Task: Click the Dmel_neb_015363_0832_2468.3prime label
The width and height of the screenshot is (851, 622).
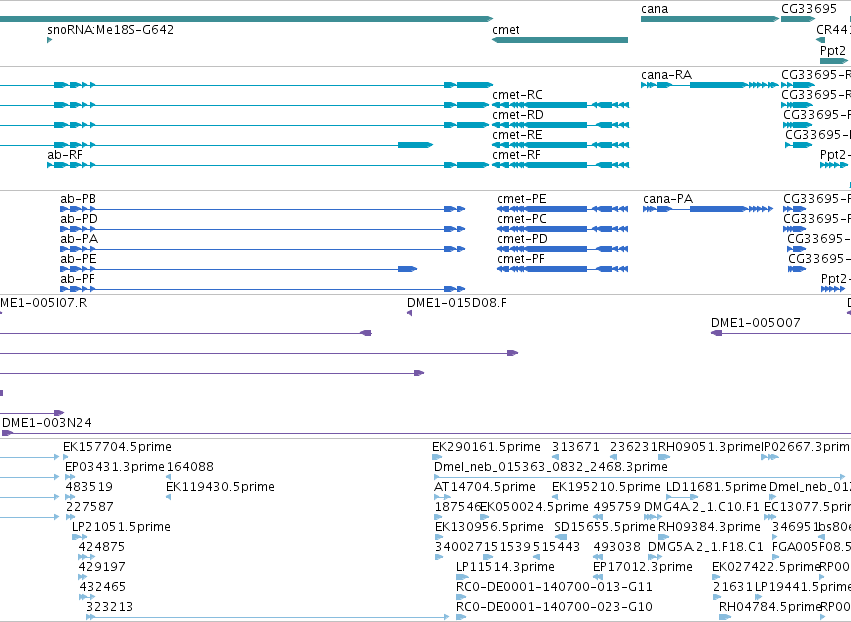Action: (551, 467)
